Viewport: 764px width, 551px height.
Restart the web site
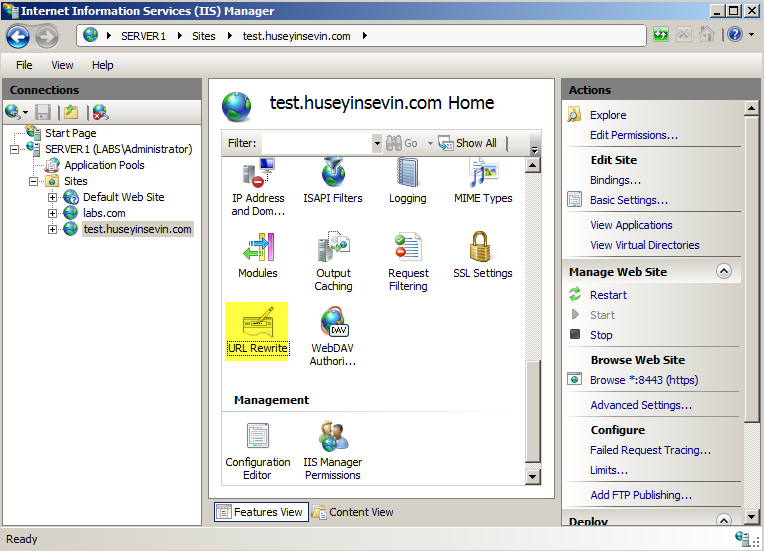tap(609, 295)
